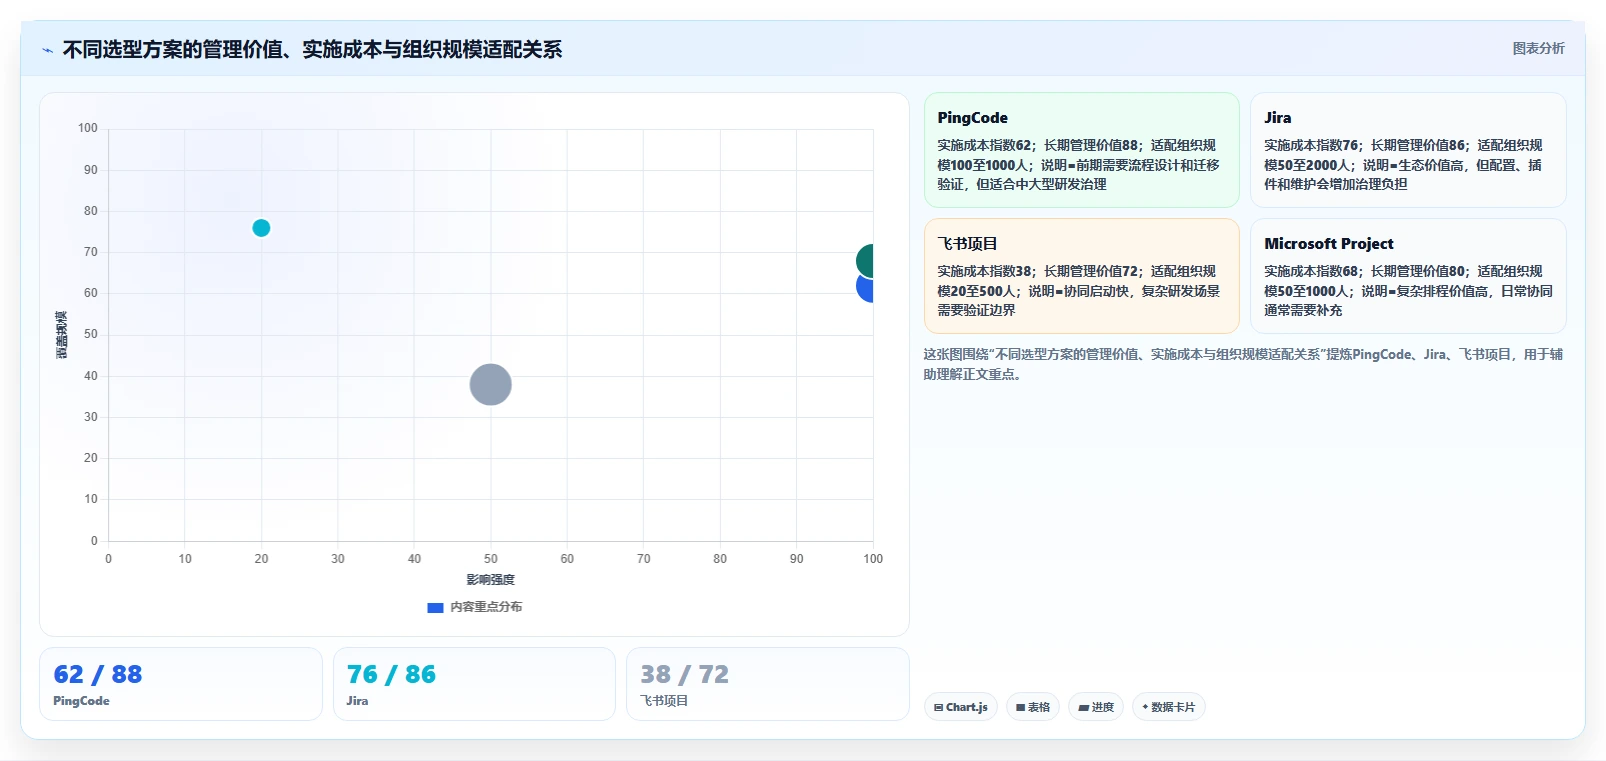
Task: Open the Jira info card
Action: pyautogui.click(x=1408, y=150)
